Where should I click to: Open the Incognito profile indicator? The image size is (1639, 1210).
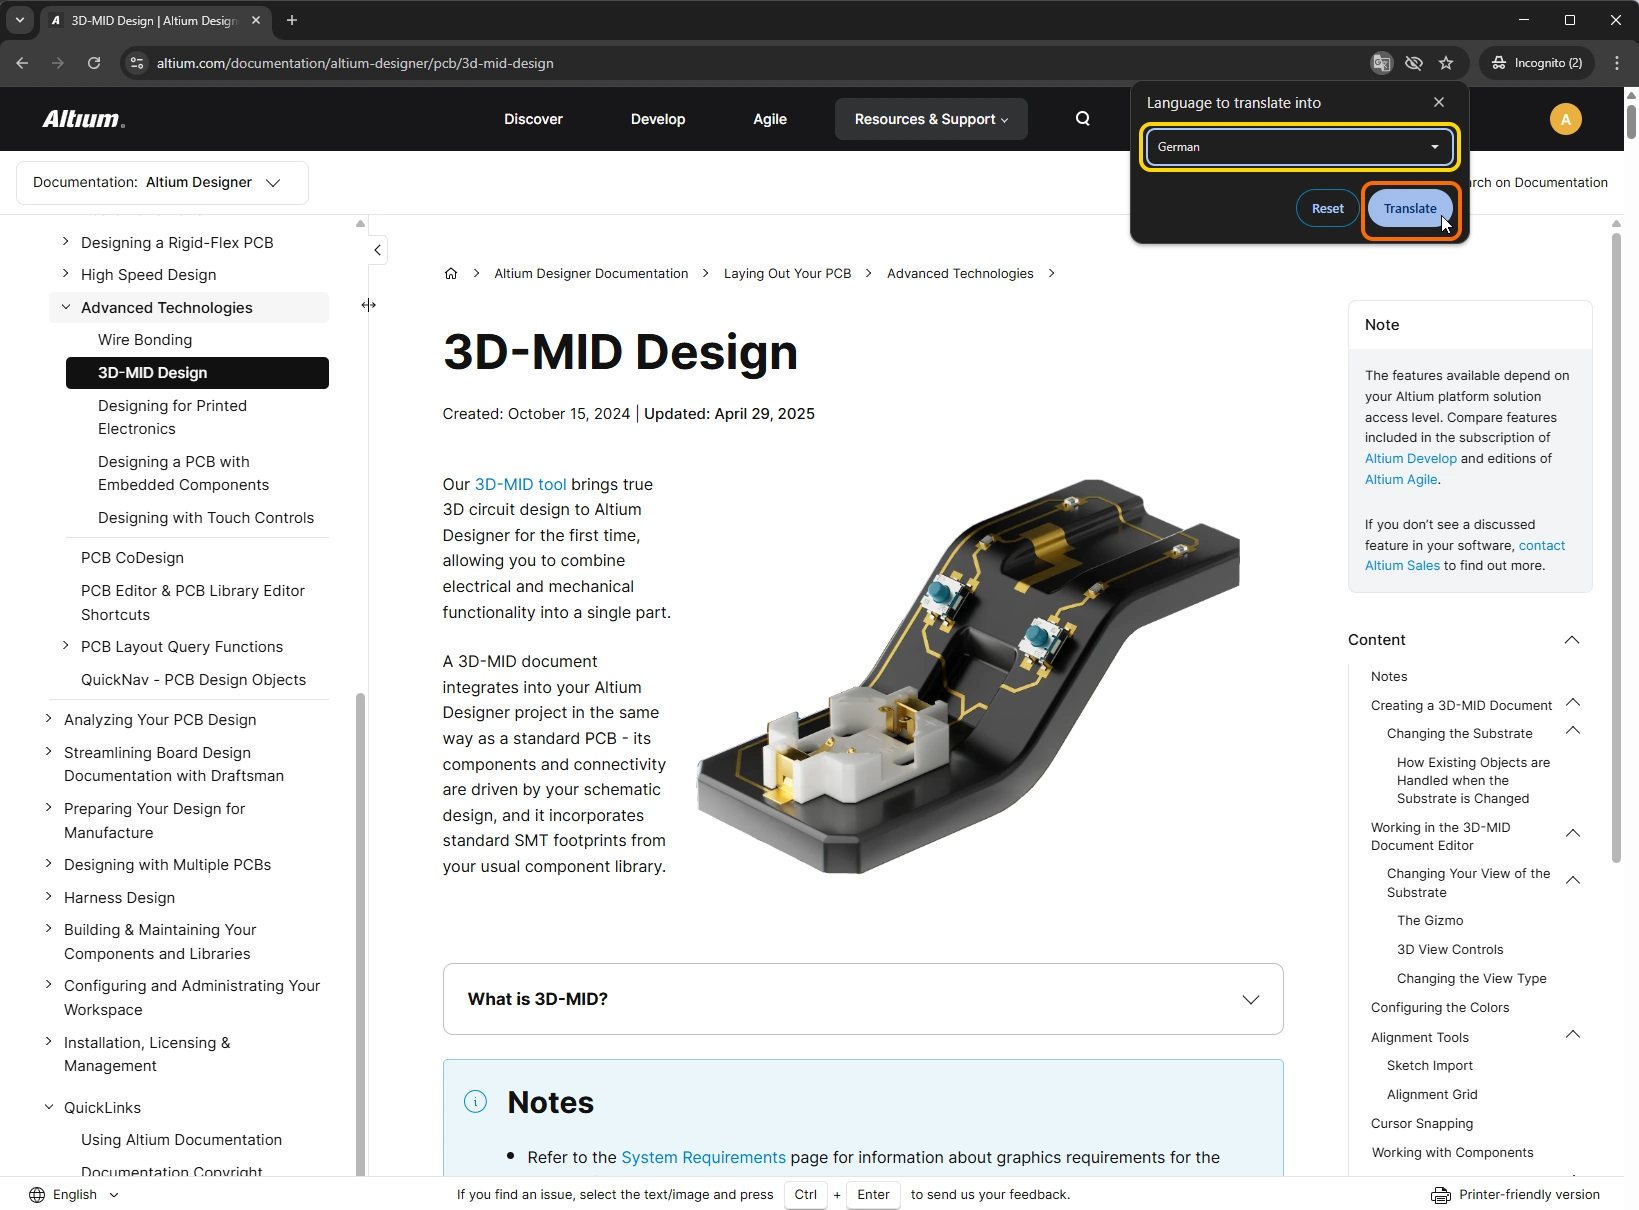click(x=1537, y=63)
